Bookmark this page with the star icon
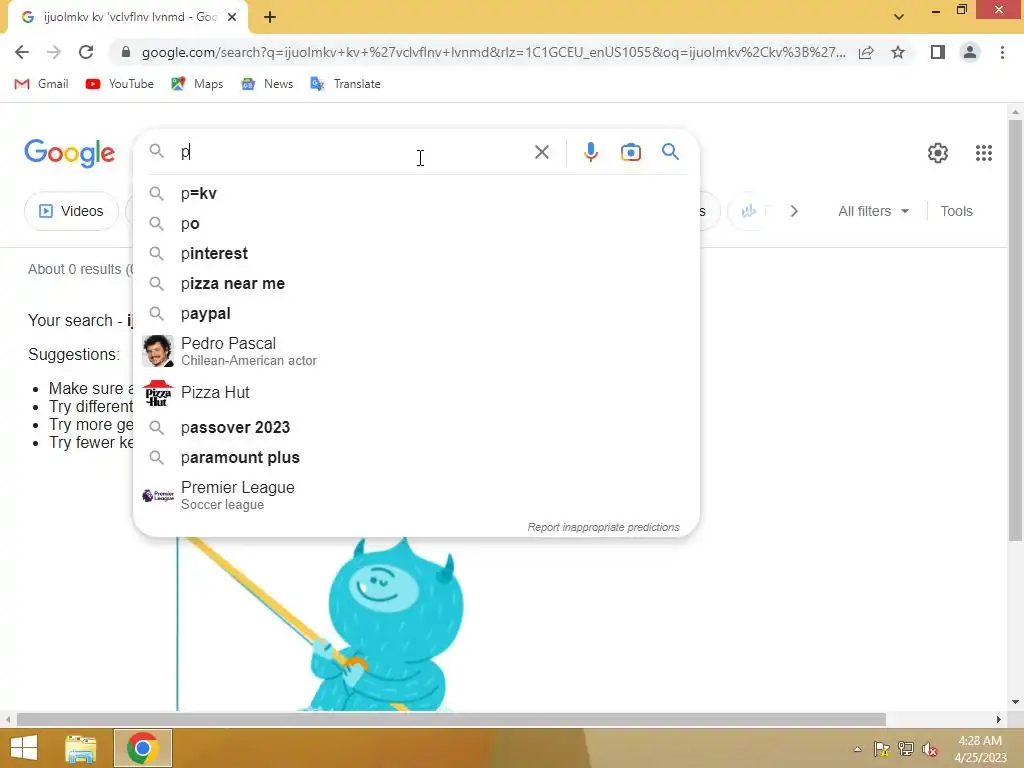The width and height of the screenshot is (1024, 768). 898,52
